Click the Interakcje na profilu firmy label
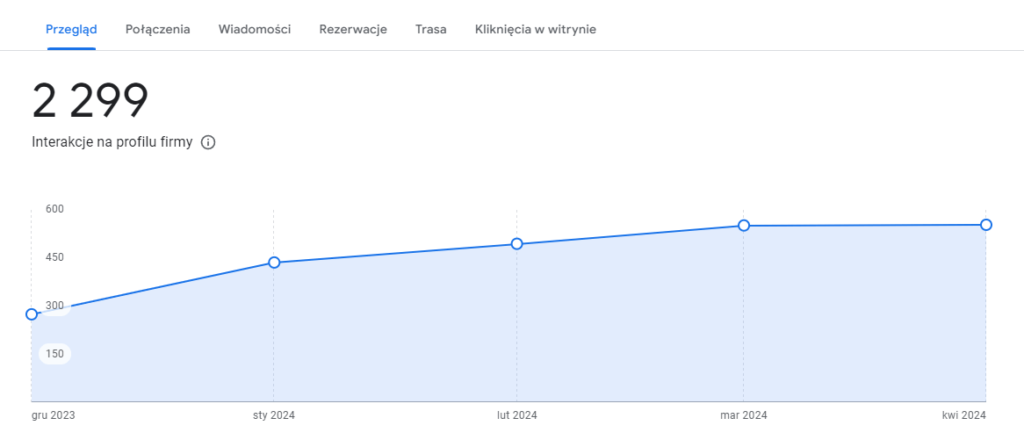 click(x=112, y=142)
